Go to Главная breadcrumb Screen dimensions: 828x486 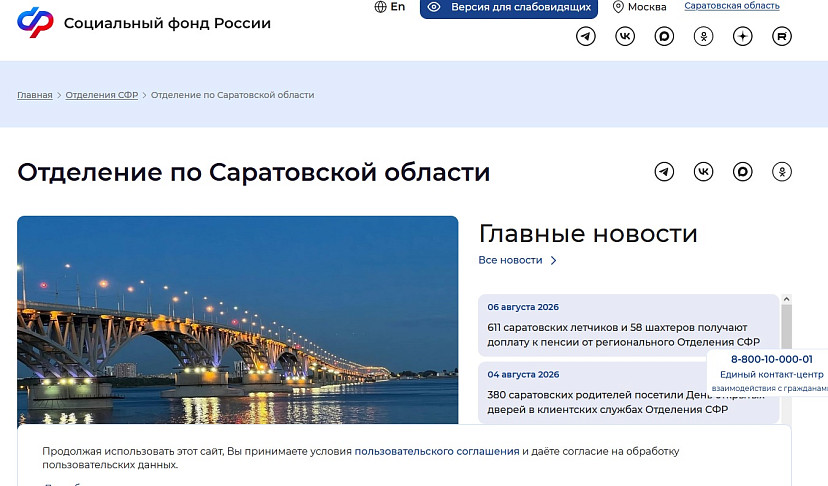coord(35,95)
